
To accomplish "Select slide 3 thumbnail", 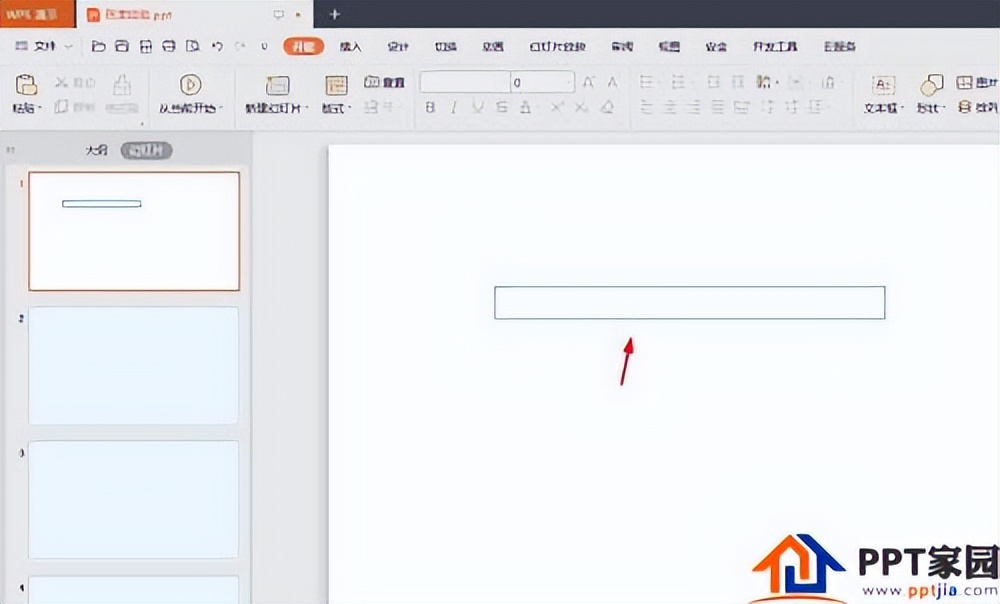I will [x=134, y=499].
